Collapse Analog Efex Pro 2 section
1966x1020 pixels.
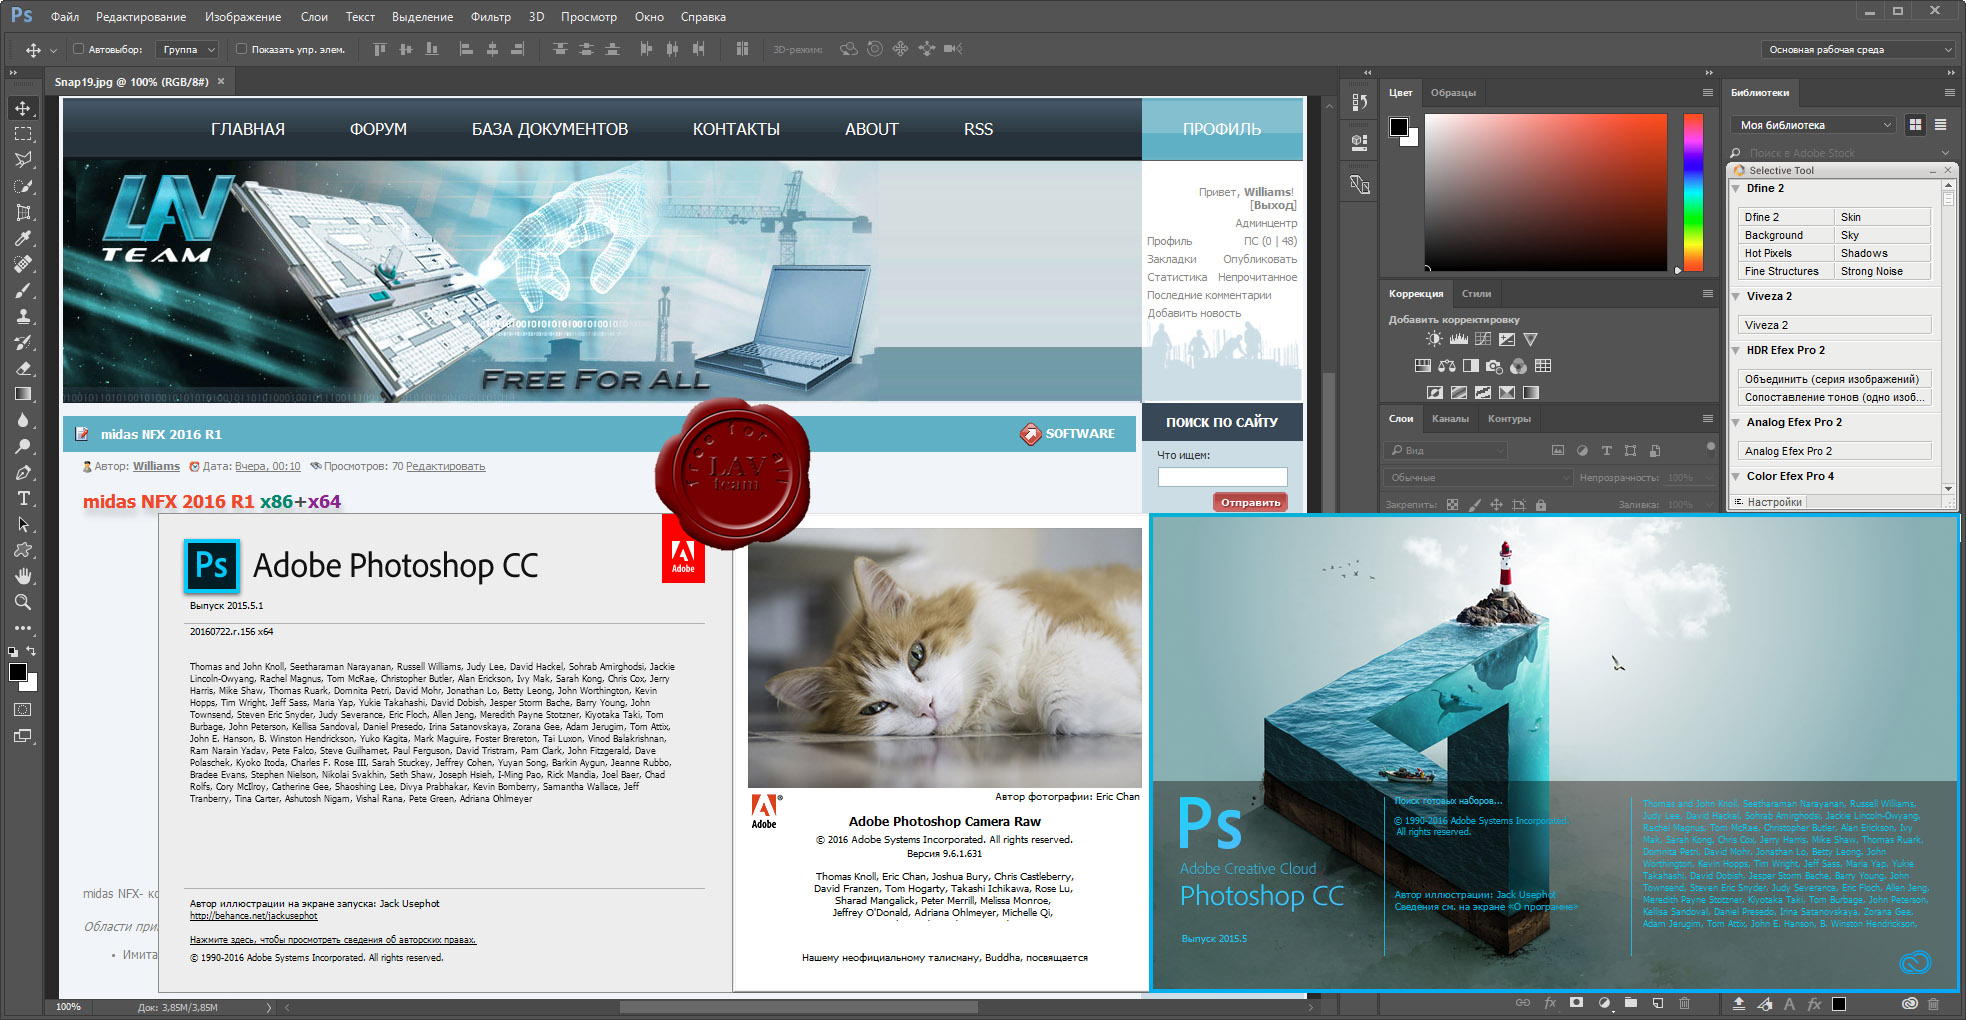tap(1737, 422)
